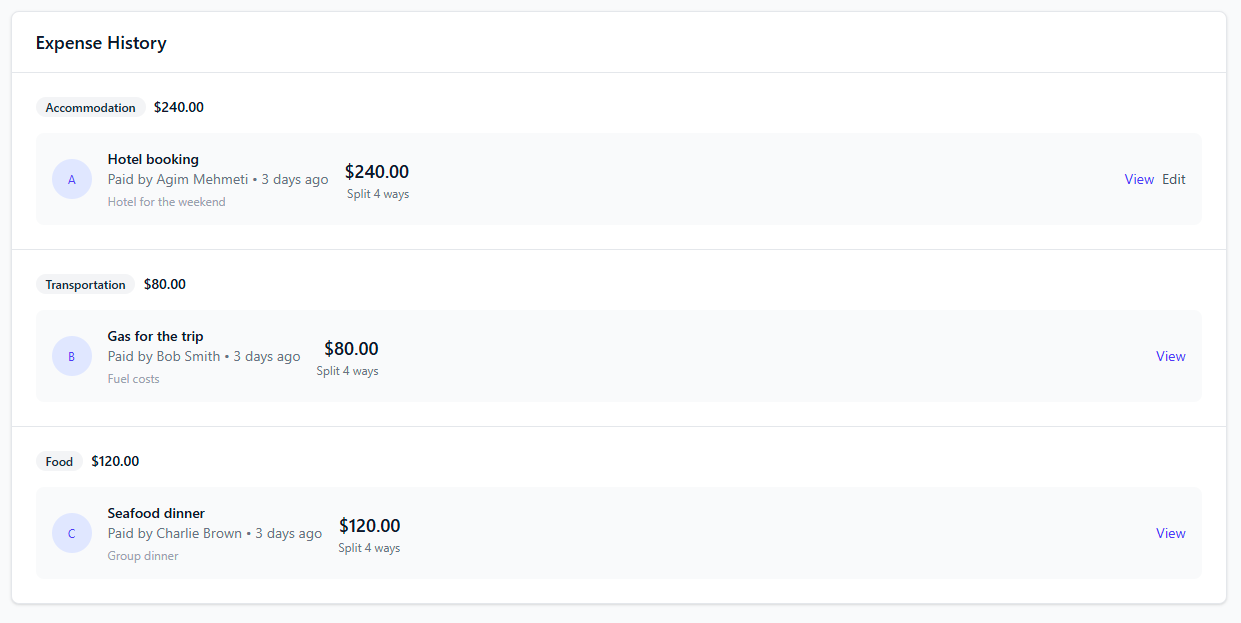This screenshot has height=623, width=1241.
Task: Click the $80.00 amount on Gas expense
Action: (x=351, y=348)
